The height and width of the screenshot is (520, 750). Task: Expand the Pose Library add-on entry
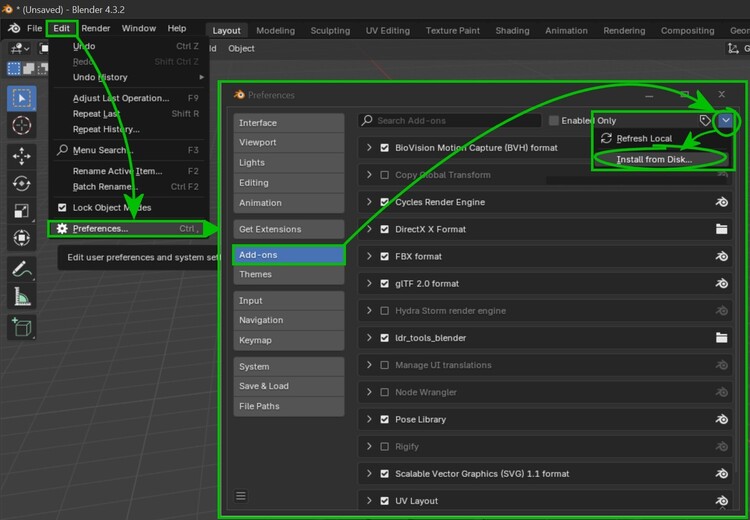369,420
